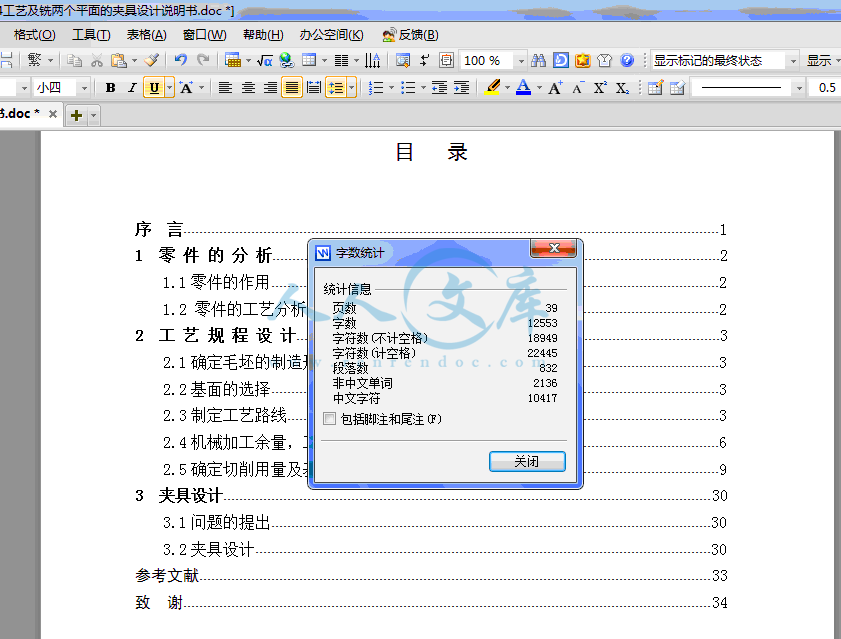Open the highlight color dropdown arrow
This screenshot has height=639, width=841.
(507, 87)
